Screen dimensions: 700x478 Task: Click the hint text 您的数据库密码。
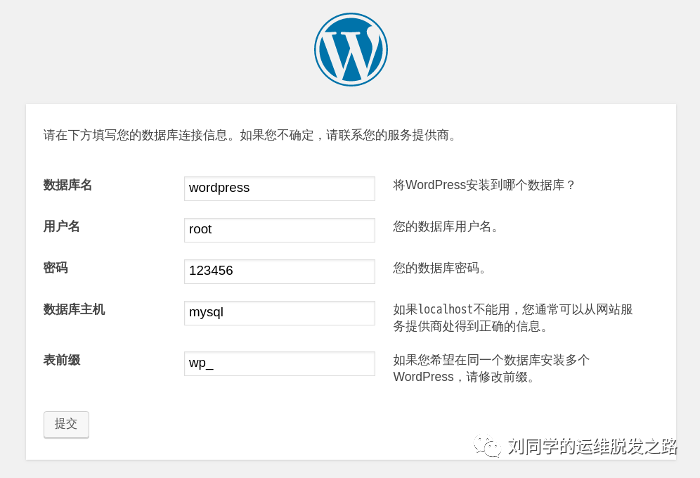[439, 268]
